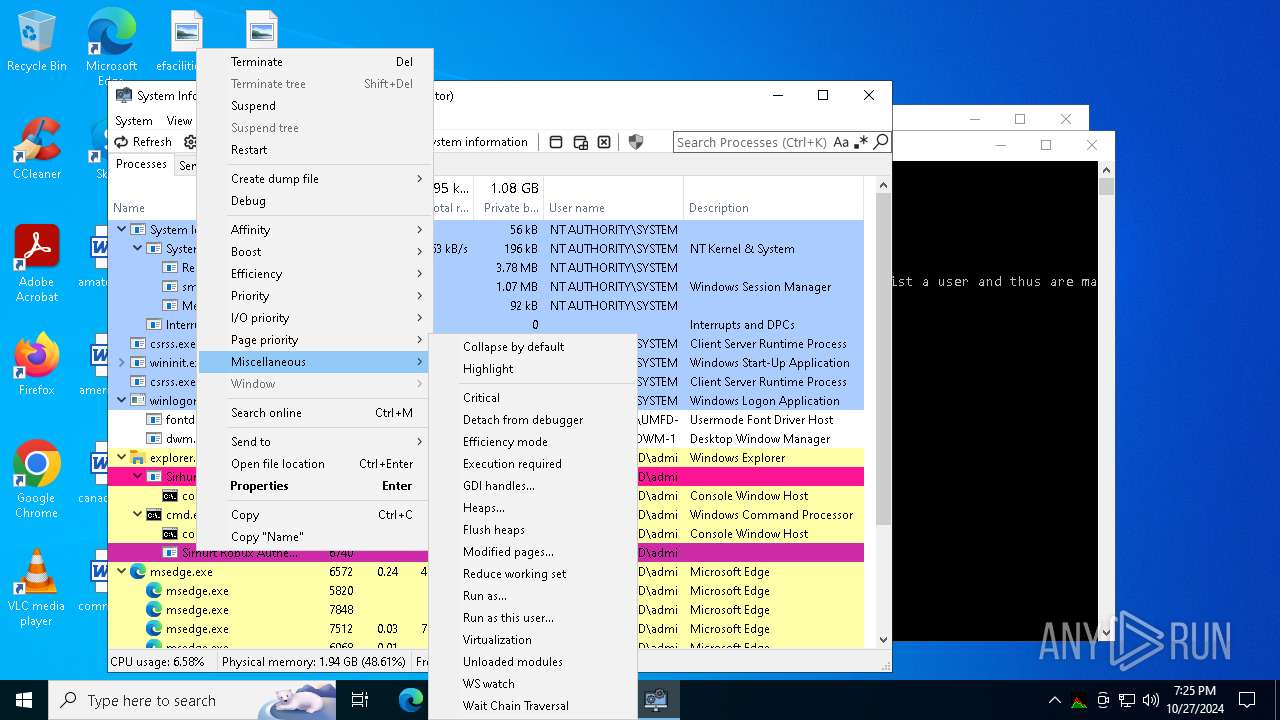Toggle the Critical process option
1280x720 pixels.
tap(533, 398)
